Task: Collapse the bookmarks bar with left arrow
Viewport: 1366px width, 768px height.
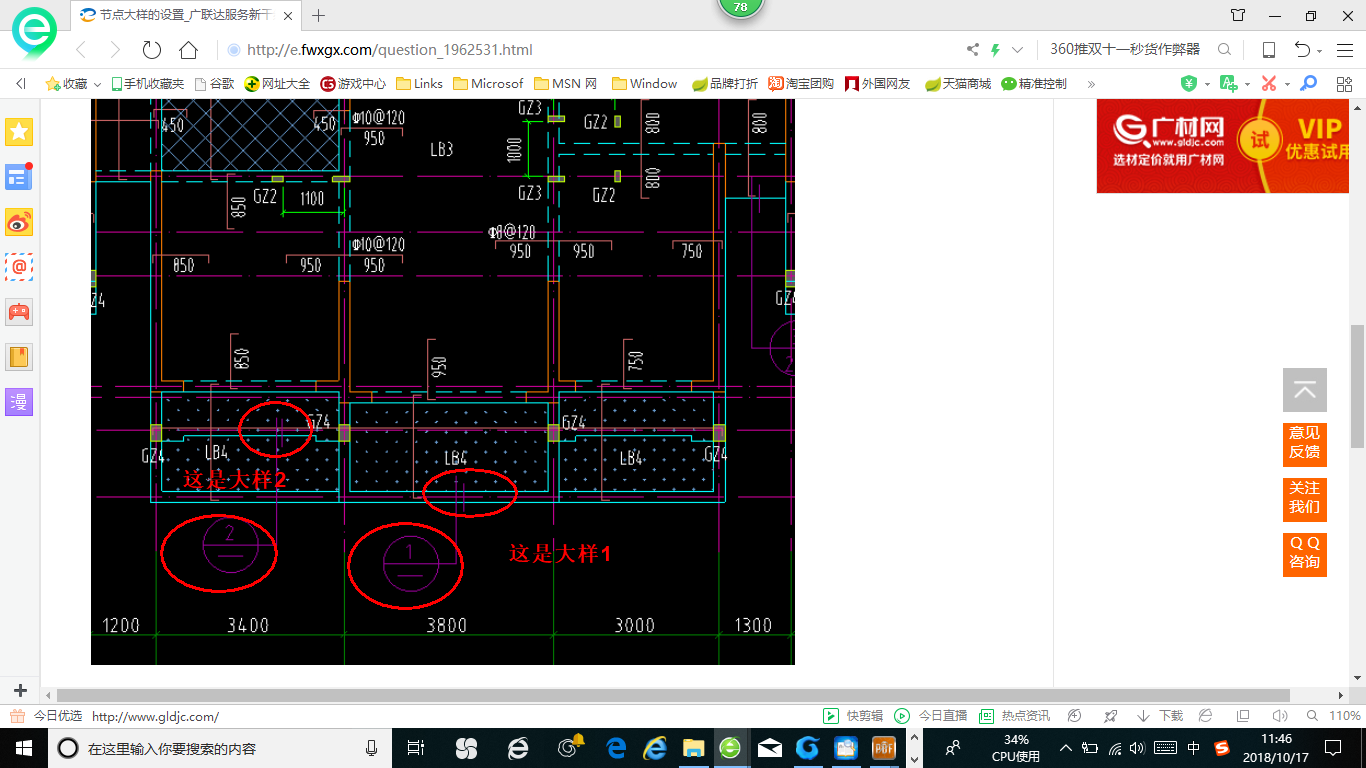Action: [21, 84]
